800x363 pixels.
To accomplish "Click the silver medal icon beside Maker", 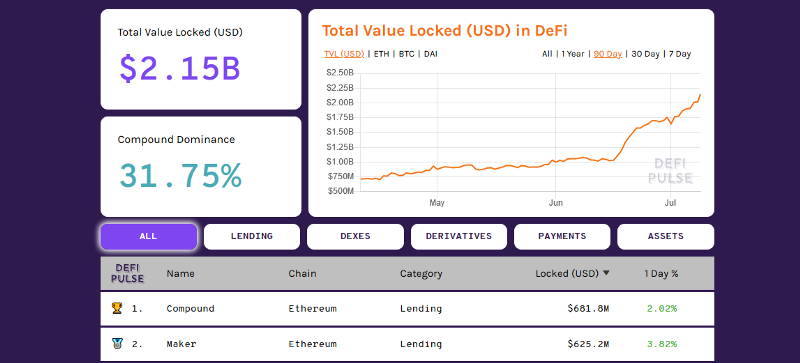I will 117,343.
